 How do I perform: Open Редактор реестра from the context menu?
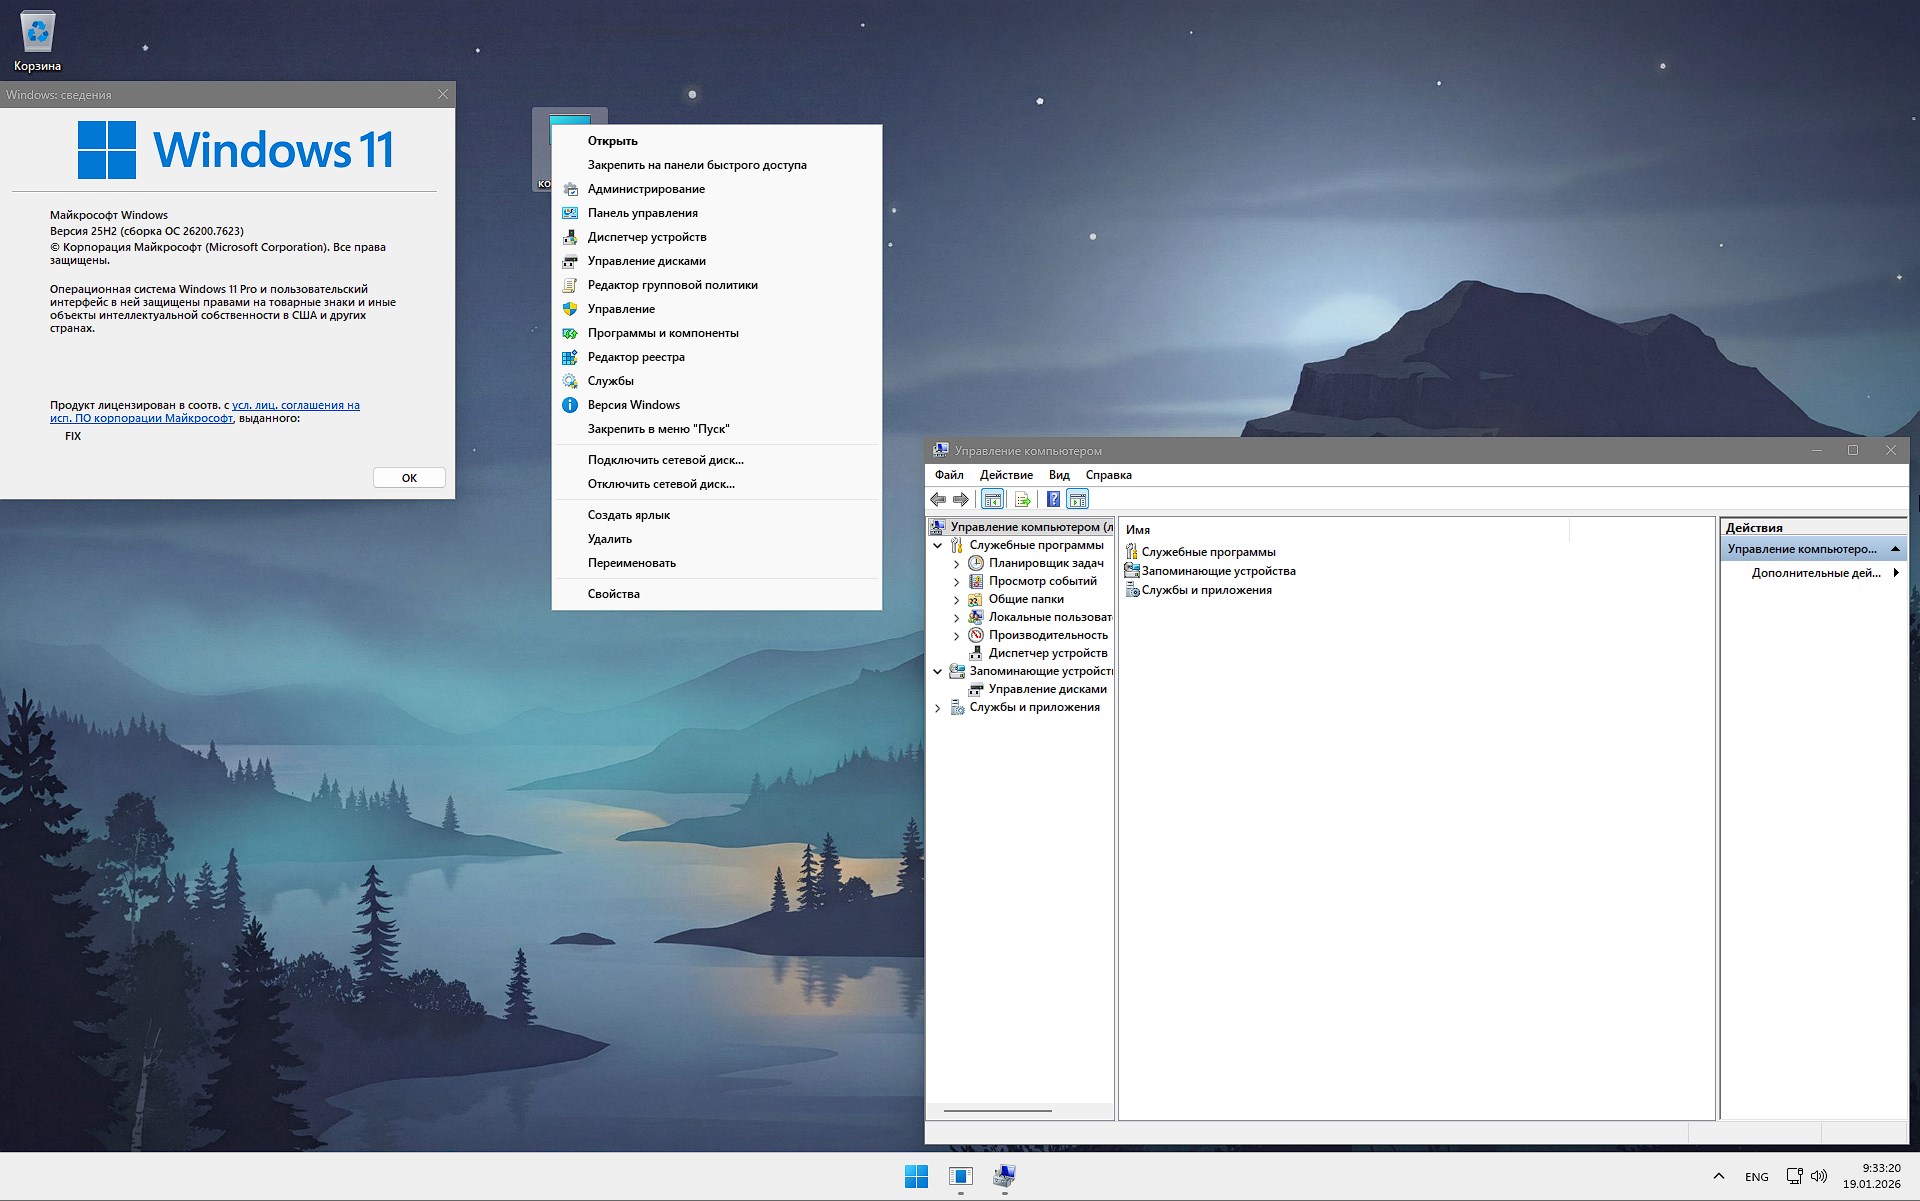pyautogui.click(x=636, y=357)
